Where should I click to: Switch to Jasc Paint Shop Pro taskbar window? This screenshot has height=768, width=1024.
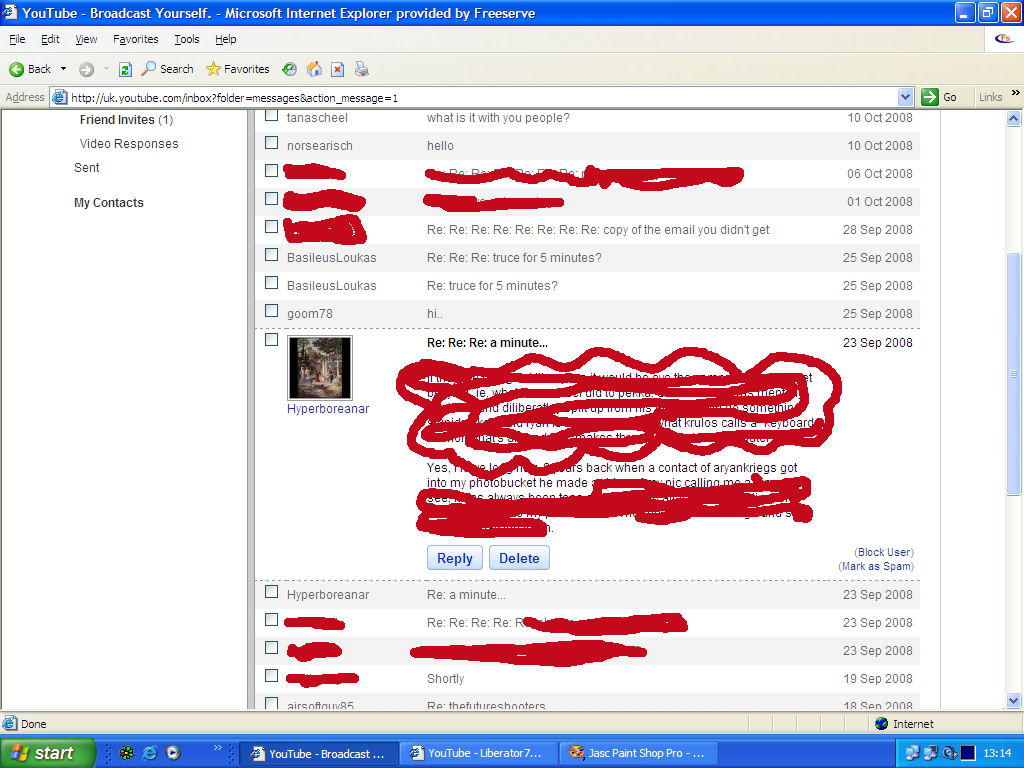(x=638, y=753)
